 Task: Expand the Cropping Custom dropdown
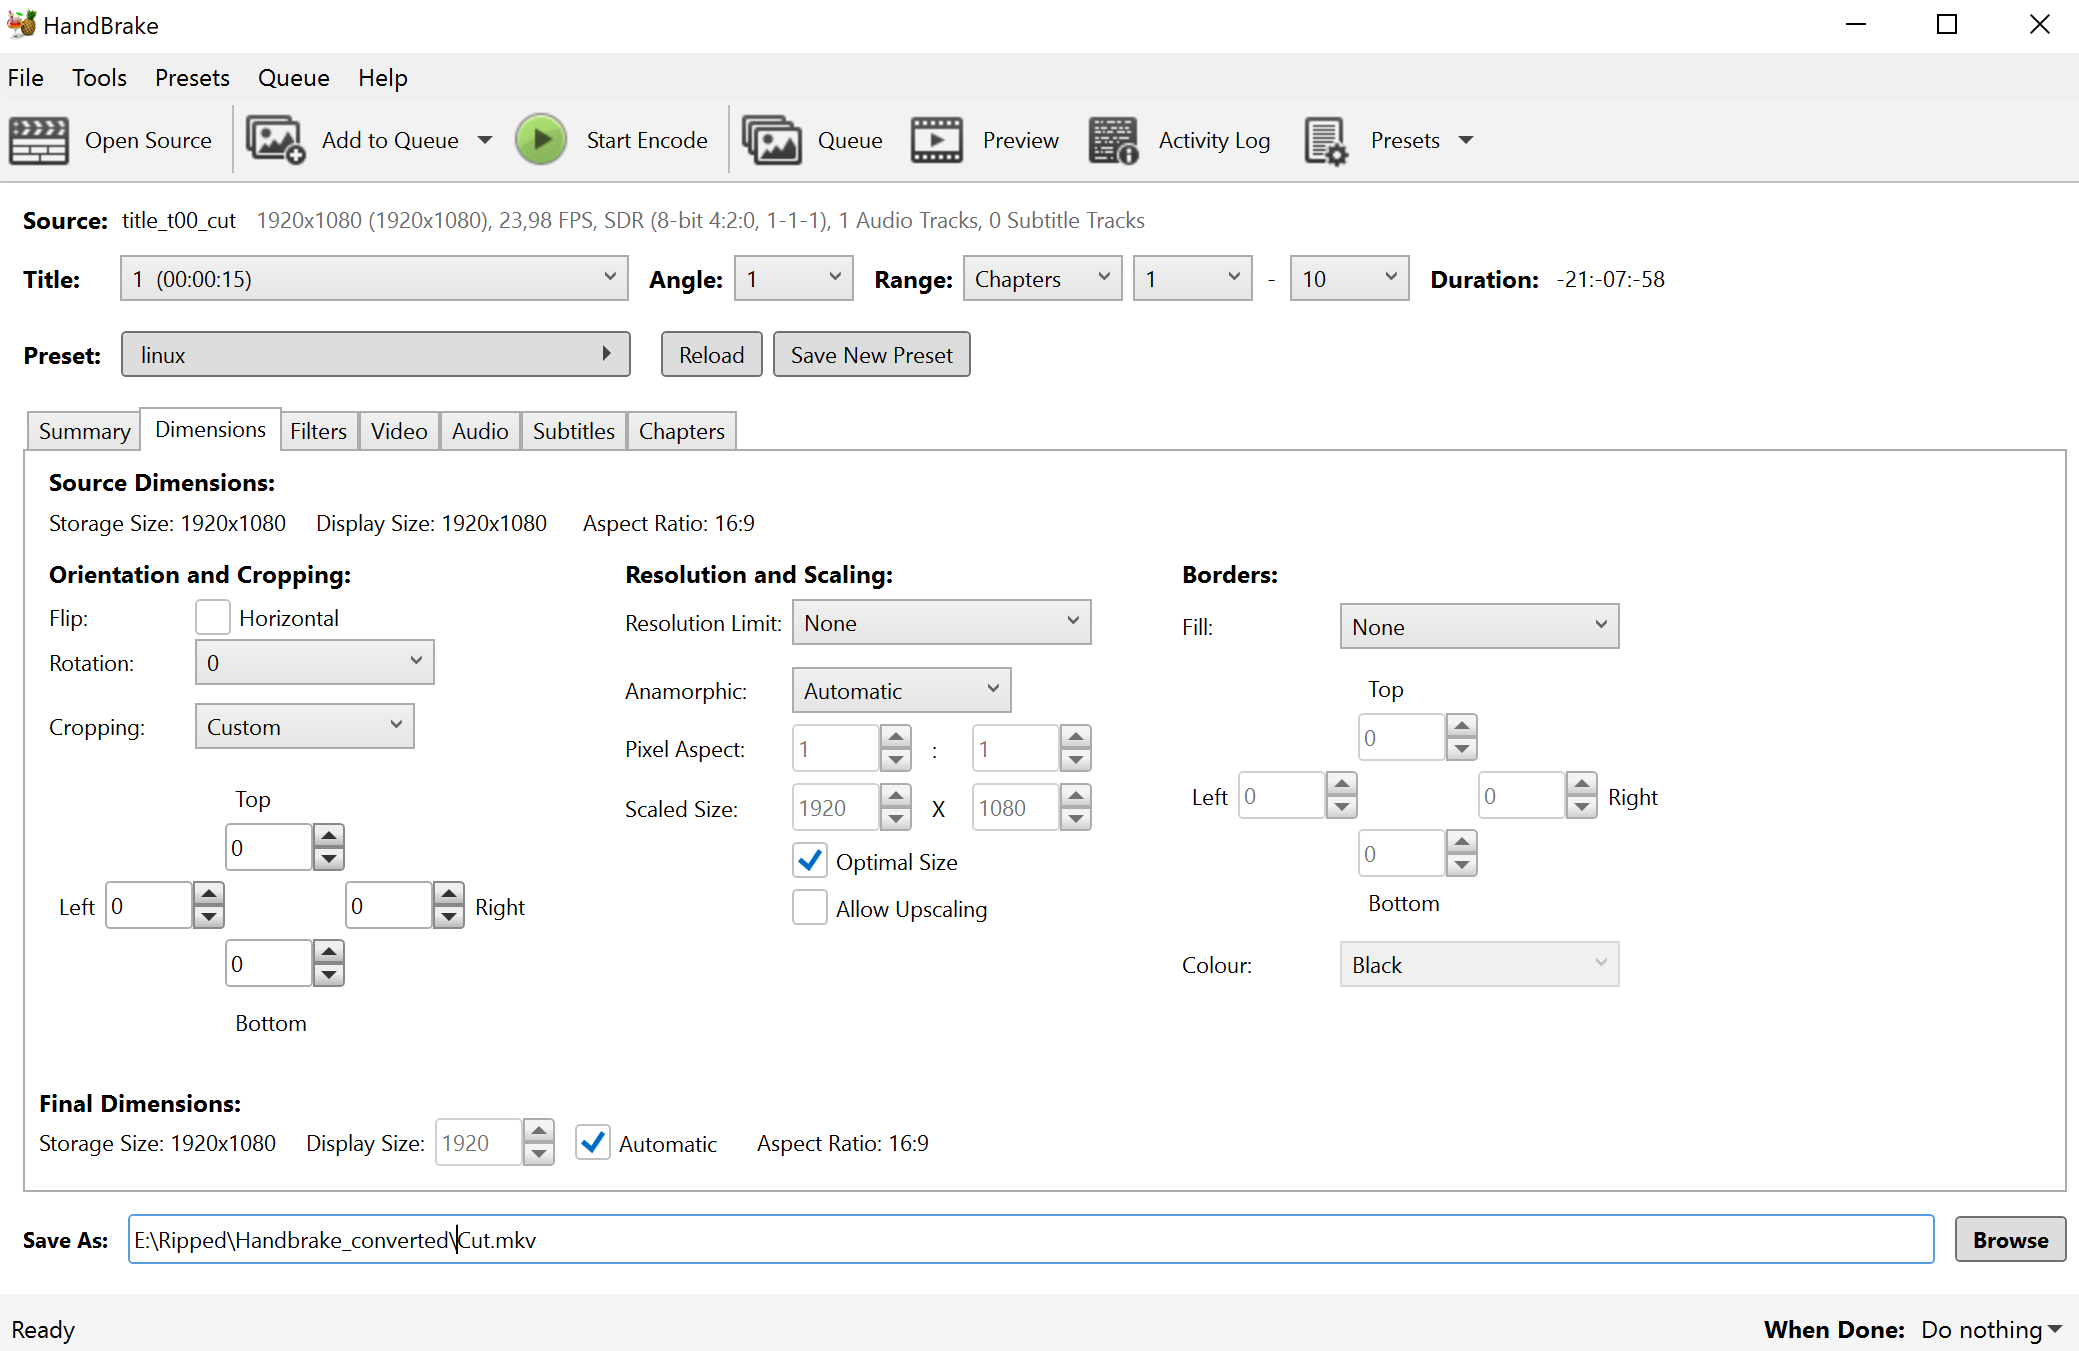pyautogui.click(x=304, y=727)
